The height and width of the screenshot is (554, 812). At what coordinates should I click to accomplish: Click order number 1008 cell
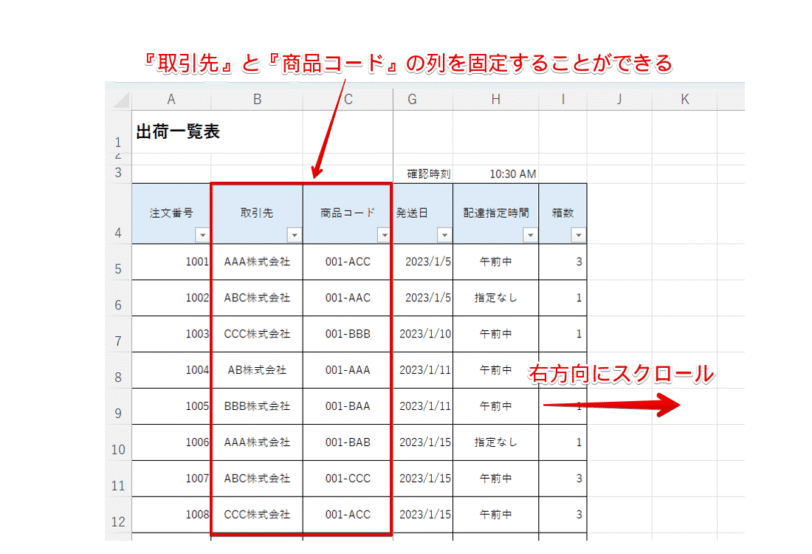point(171,515)
